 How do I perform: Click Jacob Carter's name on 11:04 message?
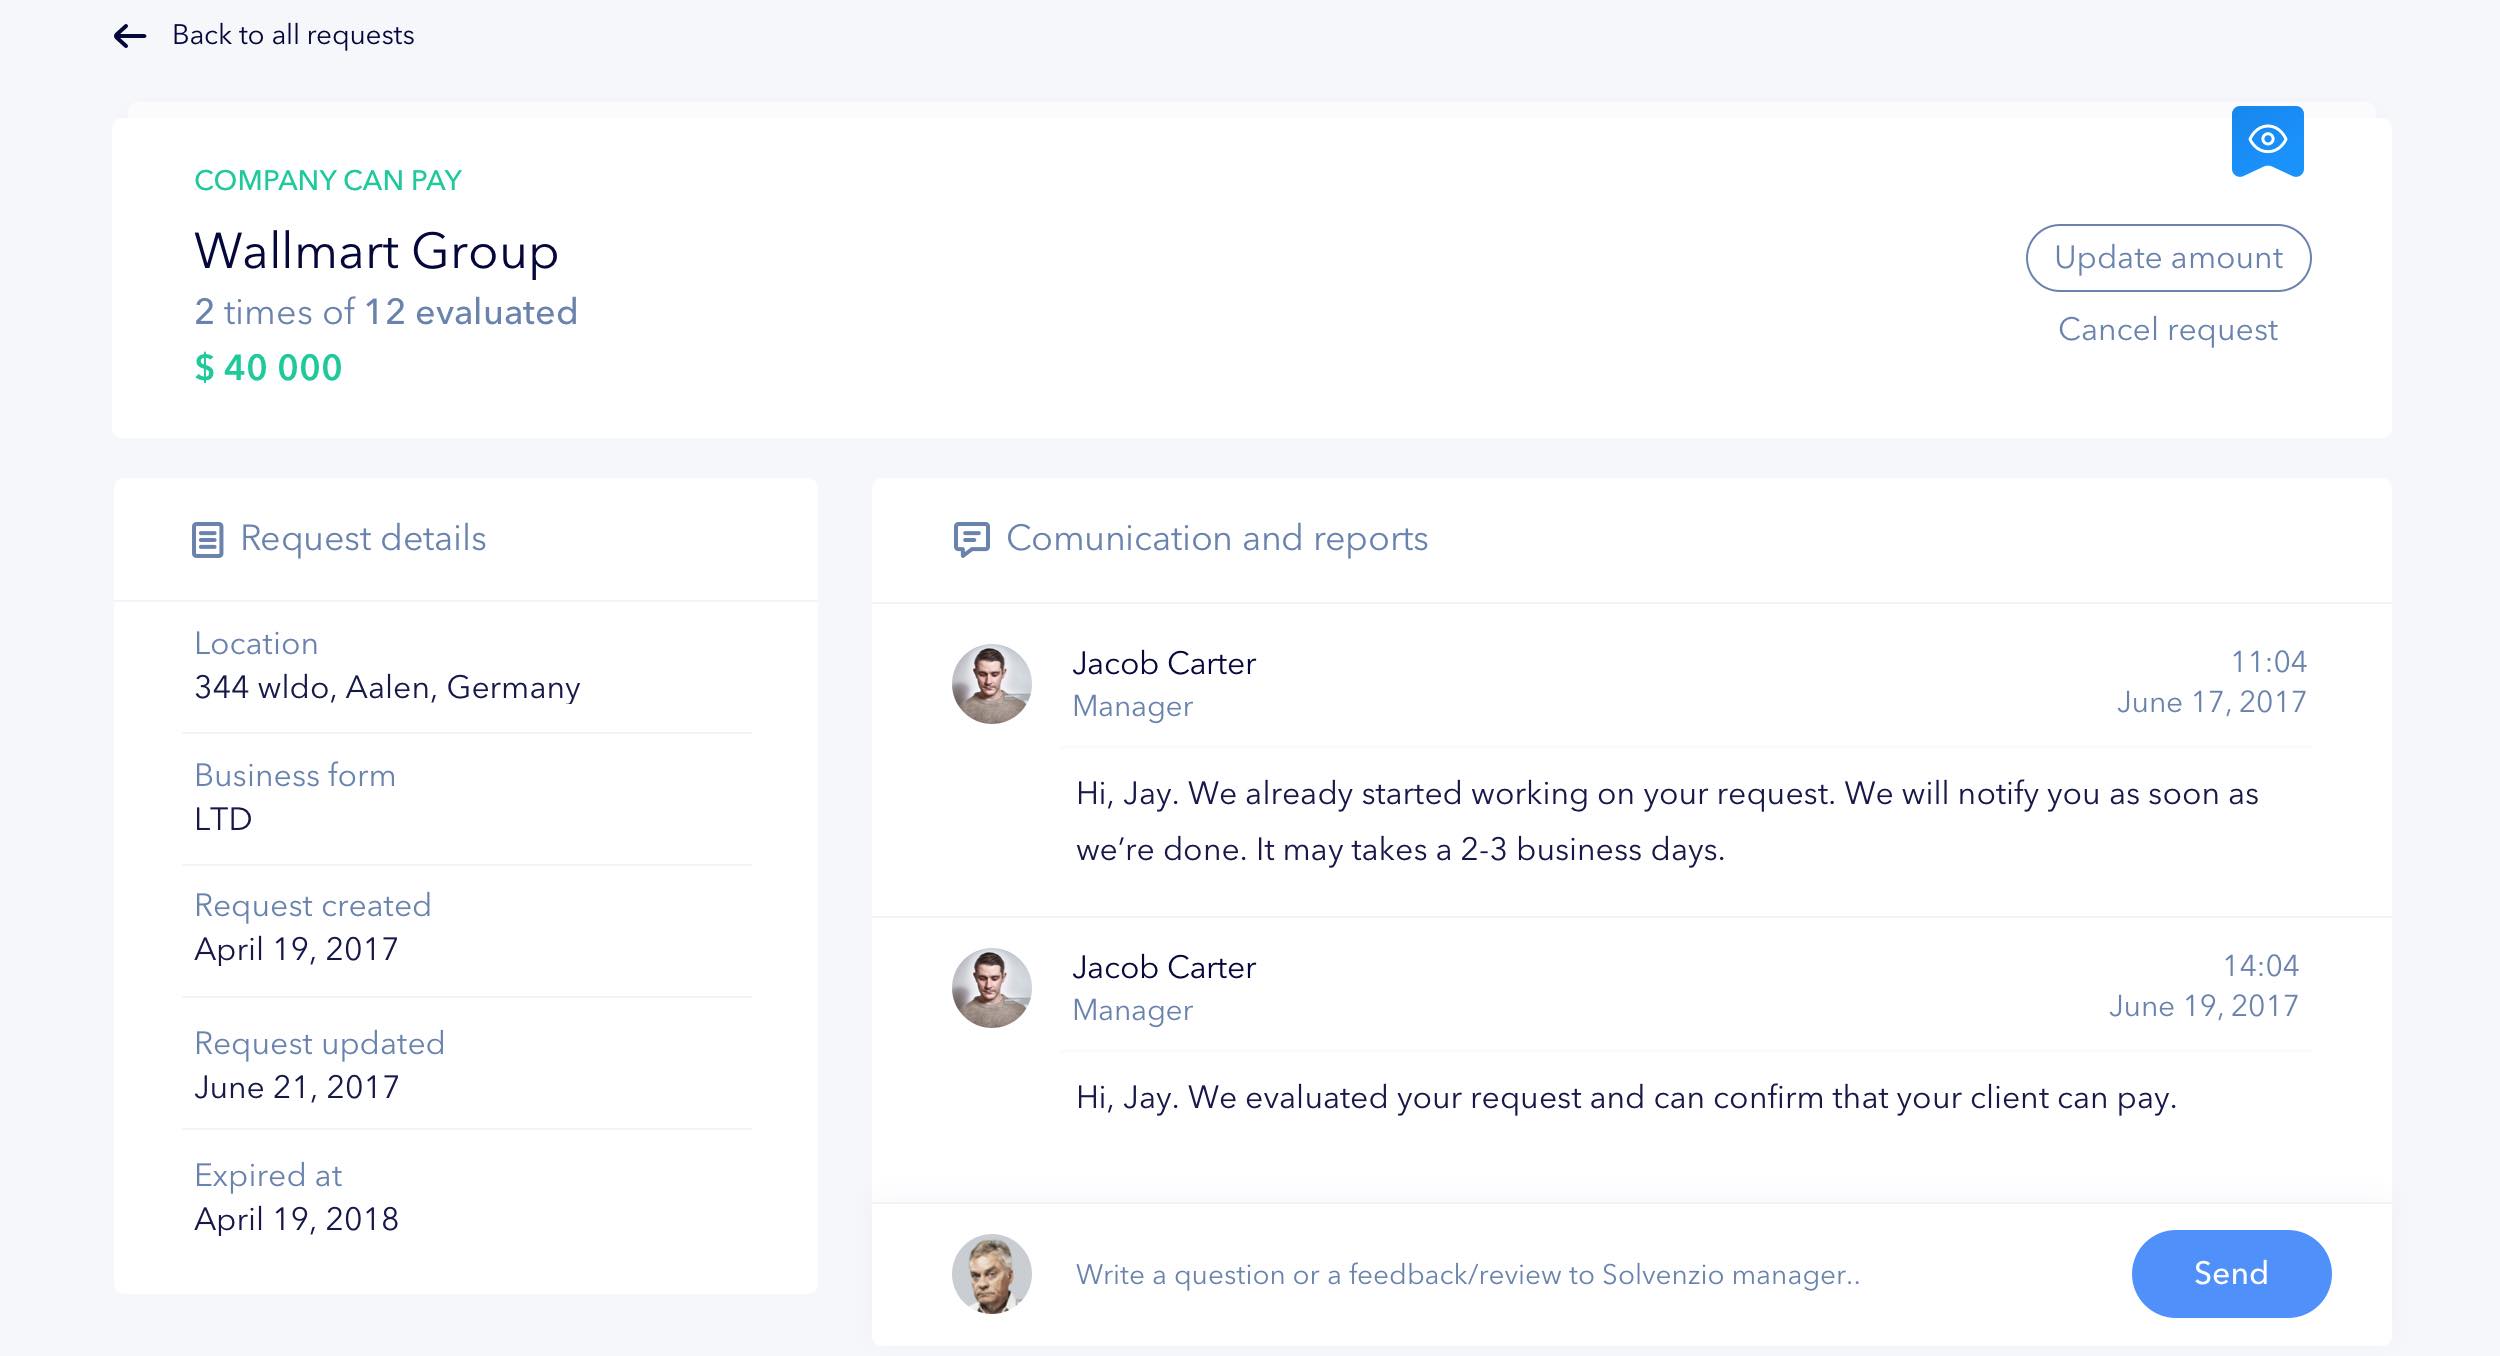click(1163, 664)
